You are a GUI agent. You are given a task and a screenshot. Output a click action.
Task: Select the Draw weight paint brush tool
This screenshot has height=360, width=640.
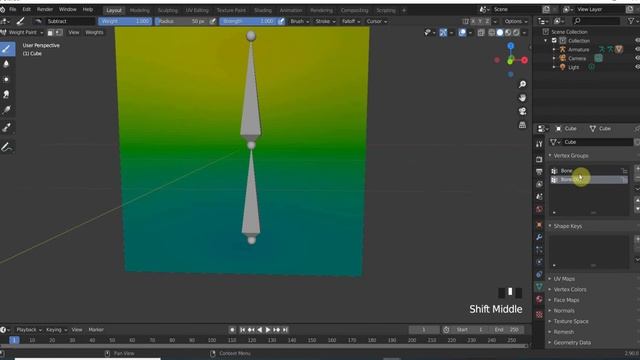[x=7, y=49]
